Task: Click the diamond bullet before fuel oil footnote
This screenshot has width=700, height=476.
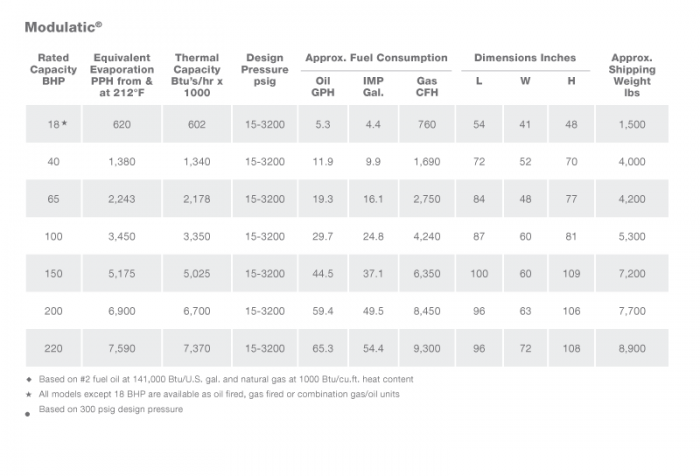Action: [29, 380]
